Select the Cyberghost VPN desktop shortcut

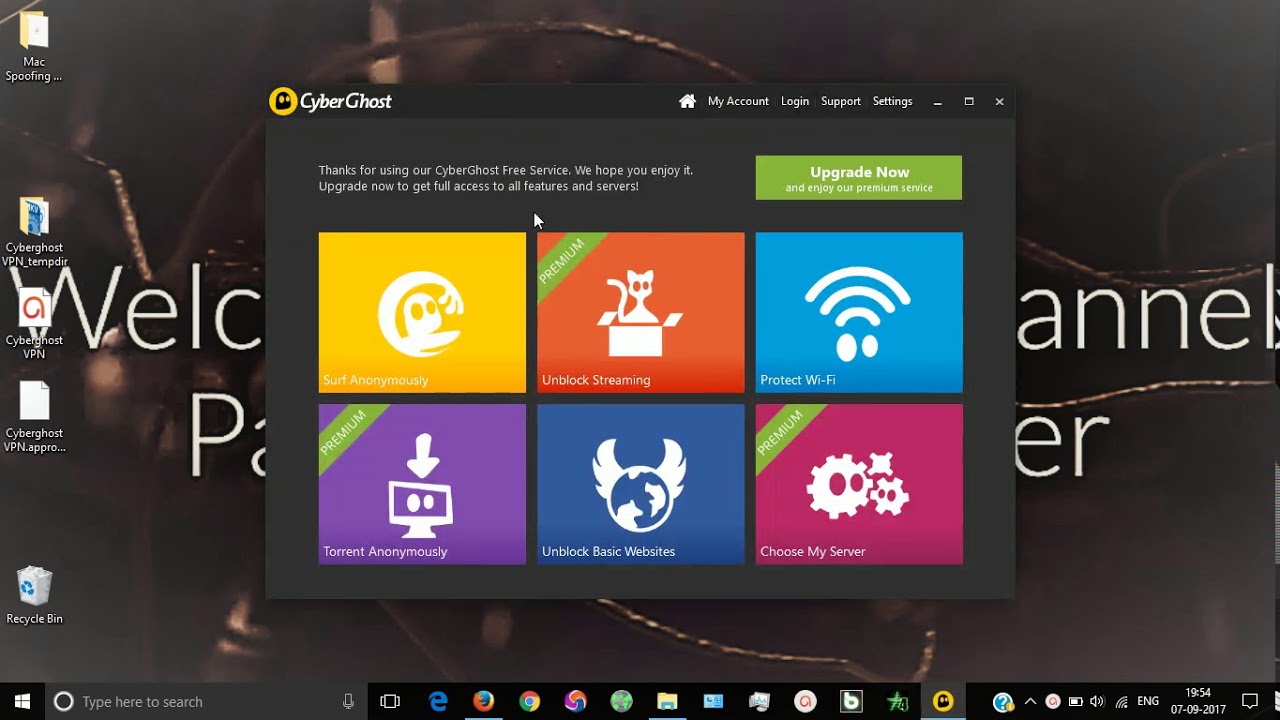[x=34, y=325]
